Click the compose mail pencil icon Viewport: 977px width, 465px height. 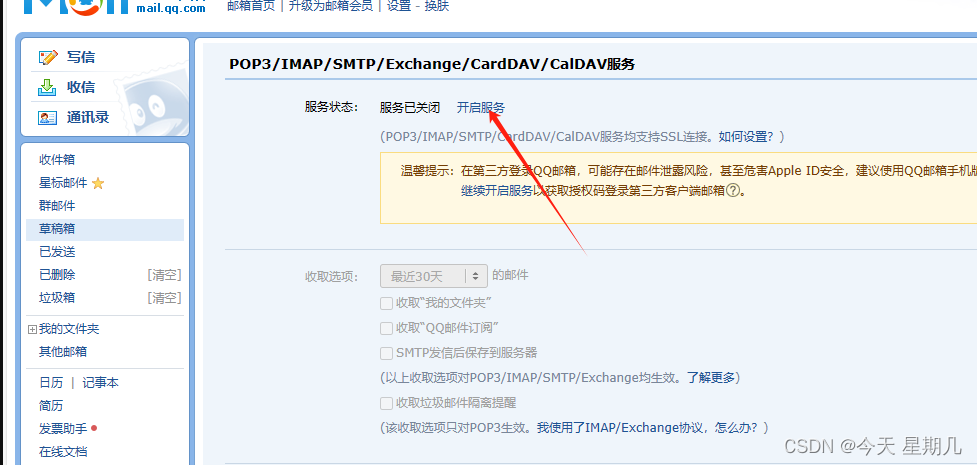pyautogui.click(x=48, y=57)
